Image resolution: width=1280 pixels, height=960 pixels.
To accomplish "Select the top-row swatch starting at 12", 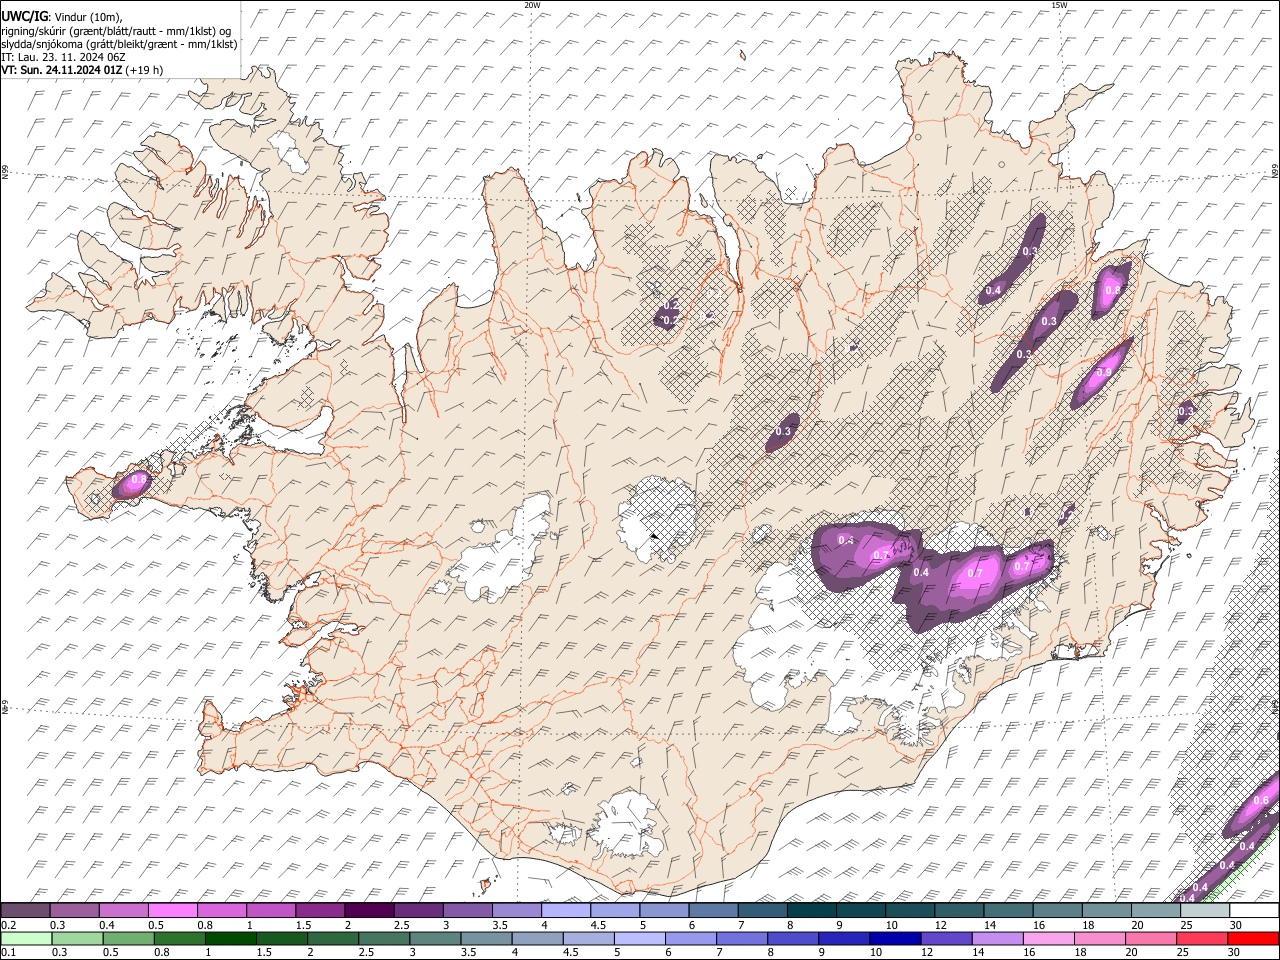I will point(958,911).
